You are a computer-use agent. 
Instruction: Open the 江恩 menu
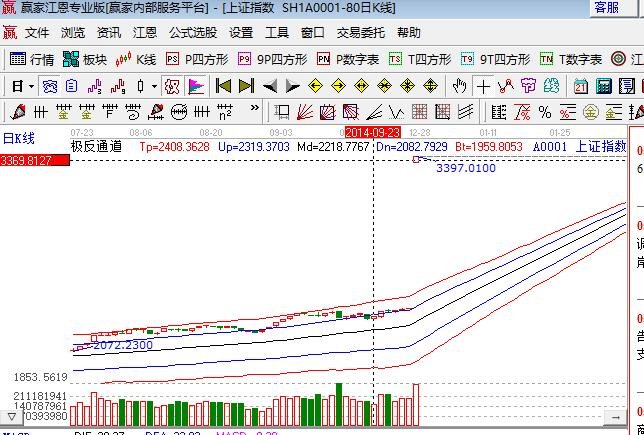tap(145, 32)
